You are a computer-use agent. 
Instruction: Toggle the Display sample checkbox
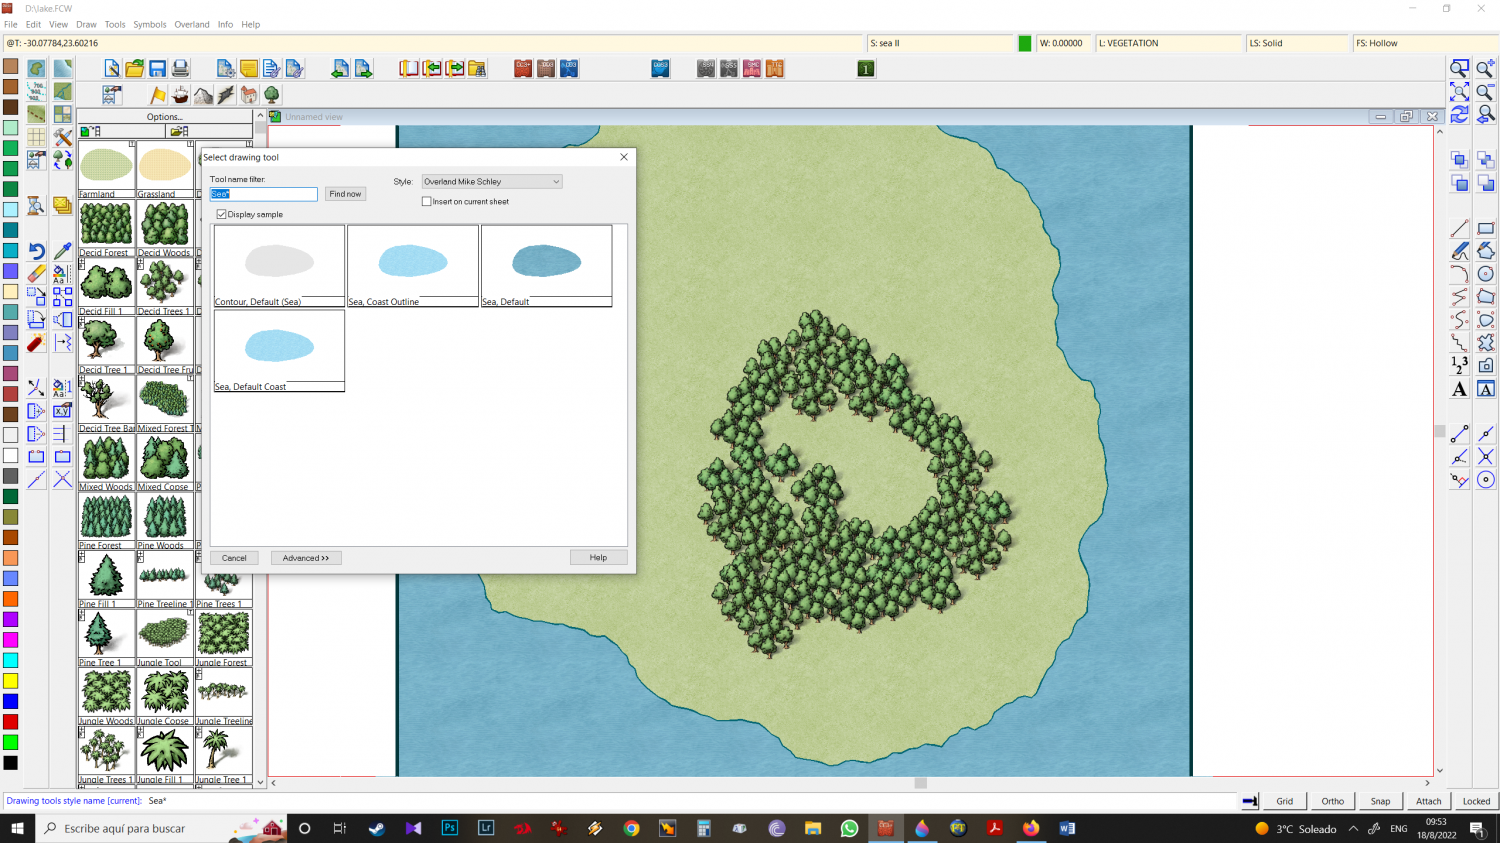(222, 214)
